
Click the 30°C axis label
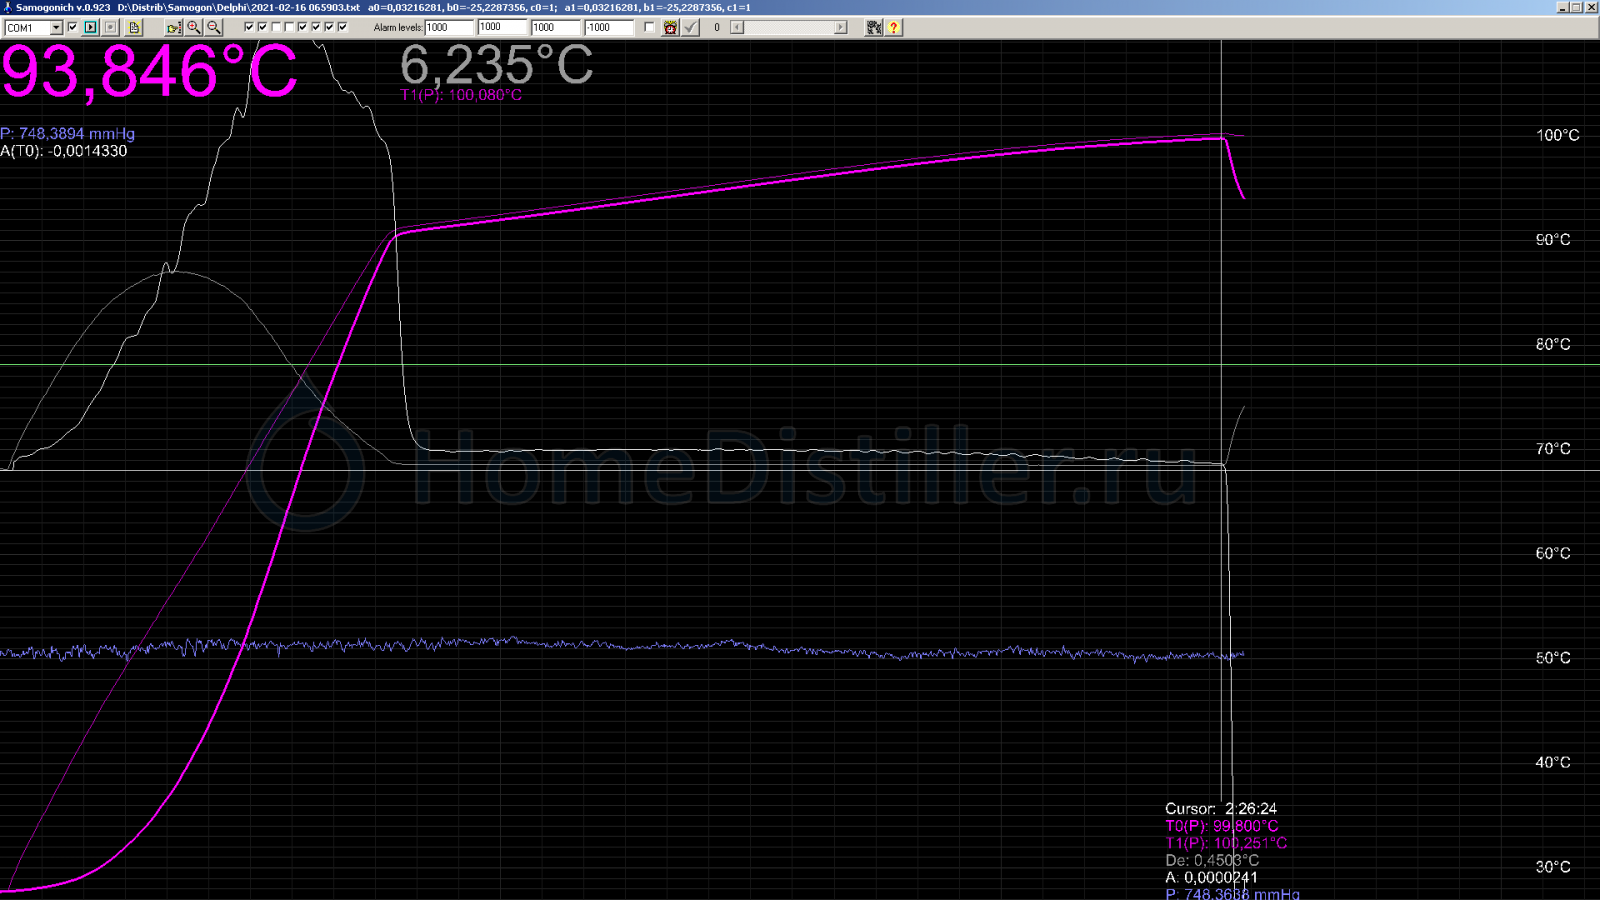click(1553, 867)
